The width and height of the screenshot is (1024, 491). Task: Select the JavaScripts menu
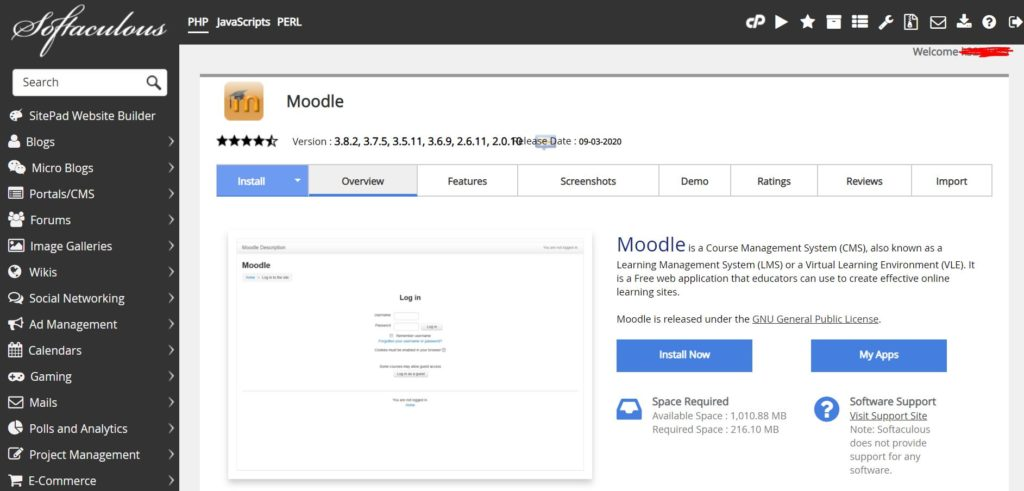[x=243, y=22]
